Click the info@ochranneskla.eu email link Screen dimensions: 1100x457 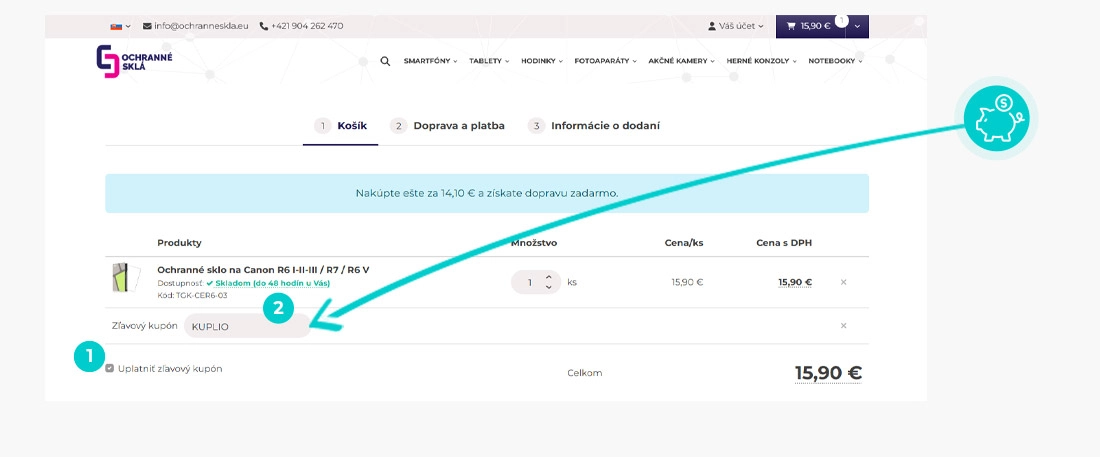pyautogui.click(x=196, y=26)
